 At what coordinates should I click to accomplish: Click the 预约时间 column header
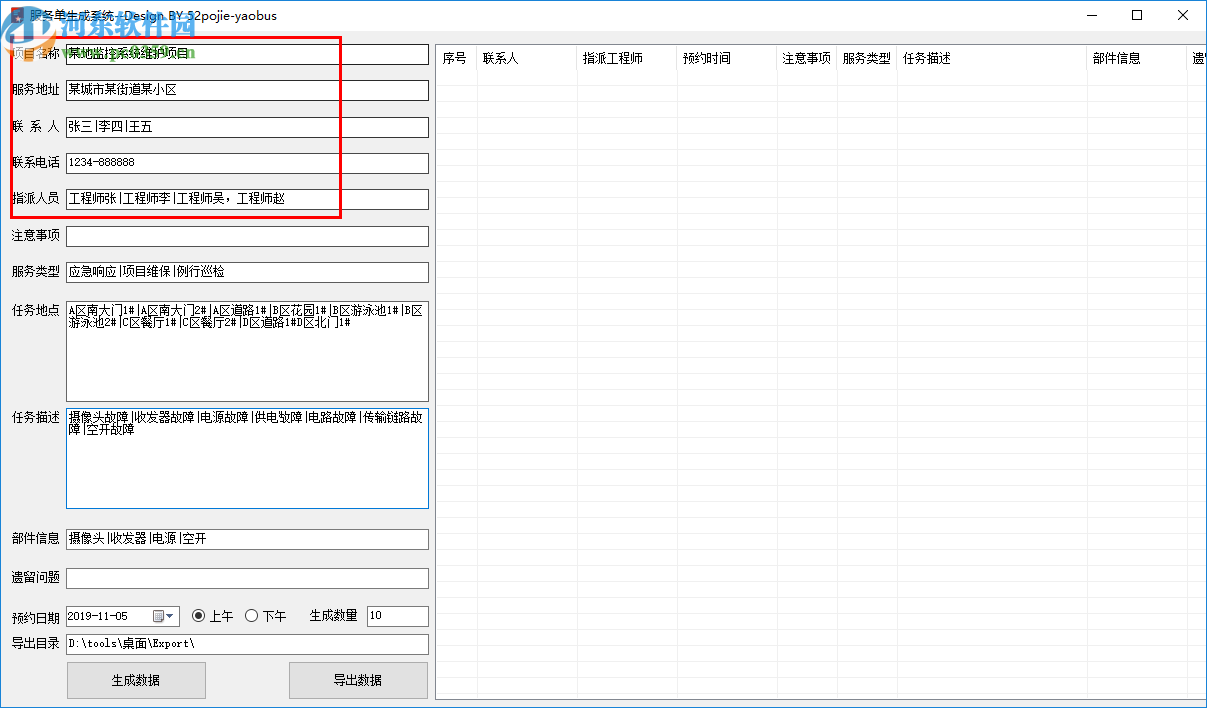point(727,58)
